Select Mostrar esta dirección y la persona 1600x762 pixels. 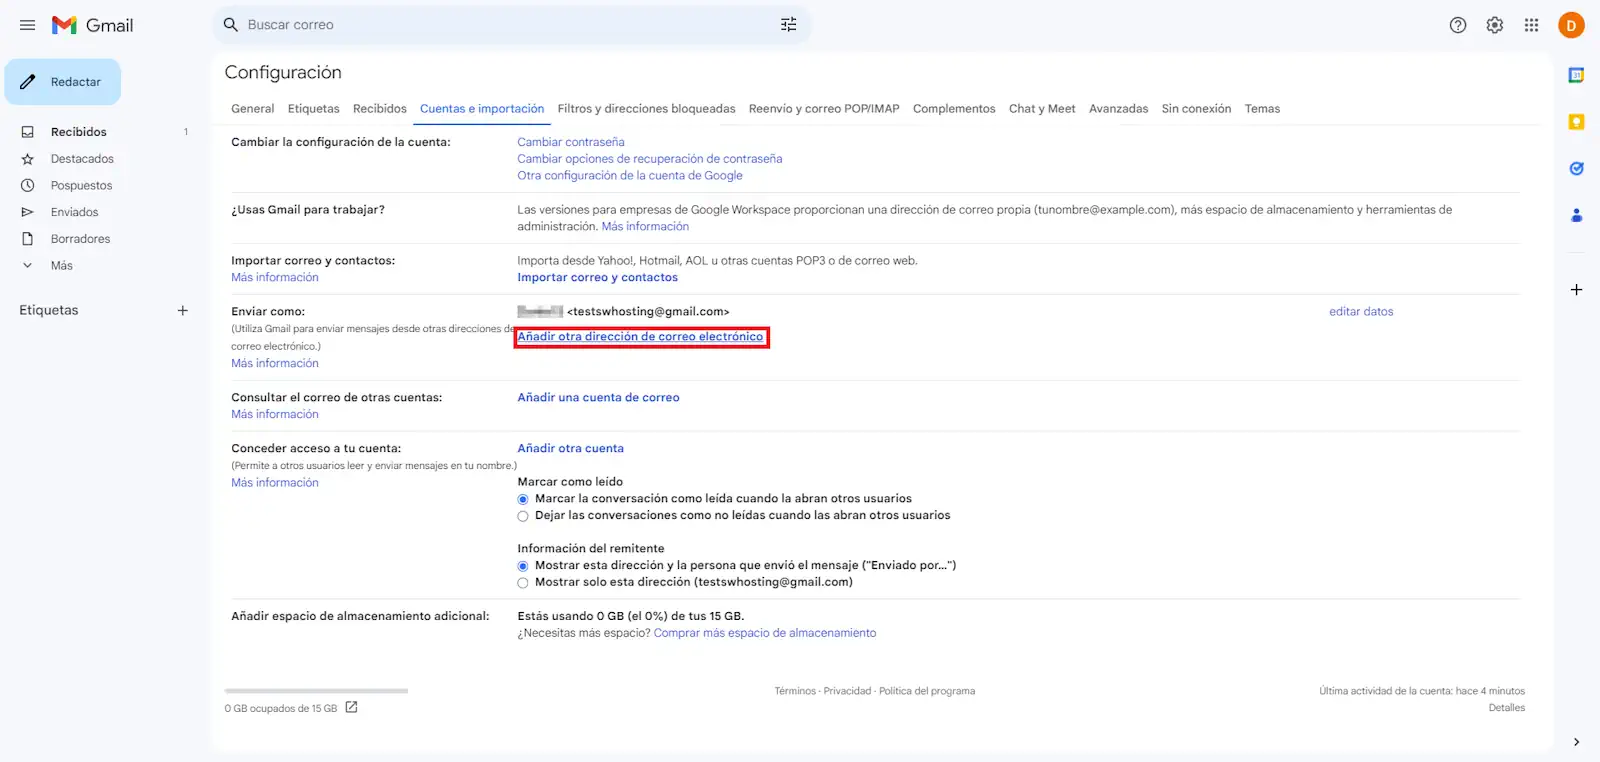point(523,566)
